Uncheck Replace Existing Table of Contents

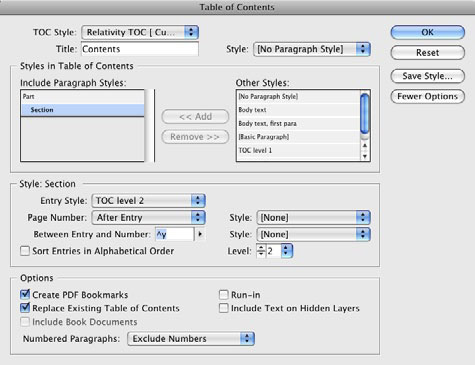pyautogui.click(x=25, y=308)
